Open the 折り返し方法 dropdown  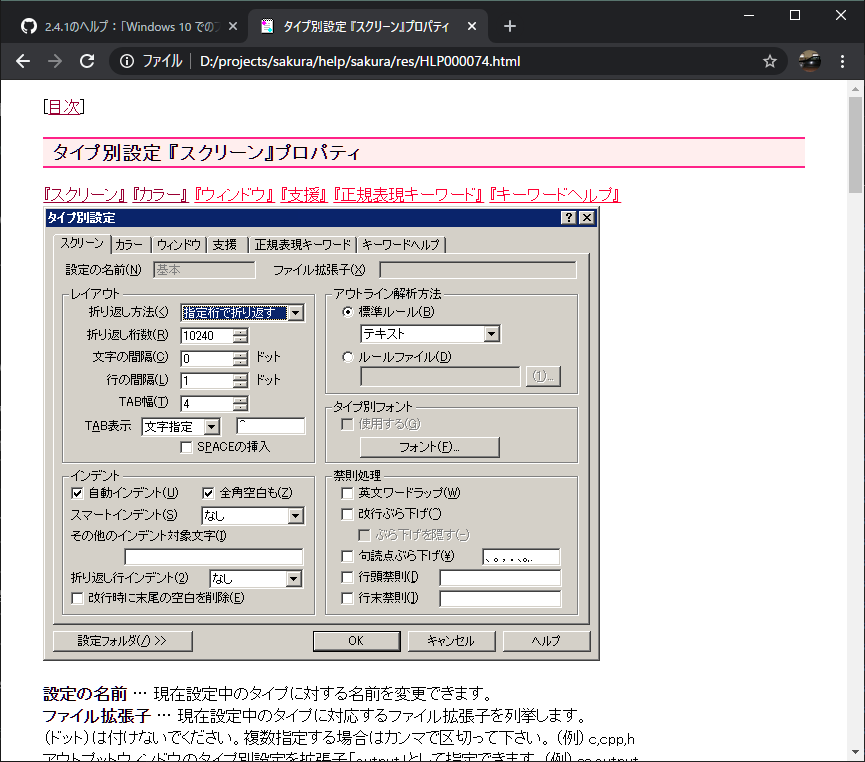tap(296, 313)
